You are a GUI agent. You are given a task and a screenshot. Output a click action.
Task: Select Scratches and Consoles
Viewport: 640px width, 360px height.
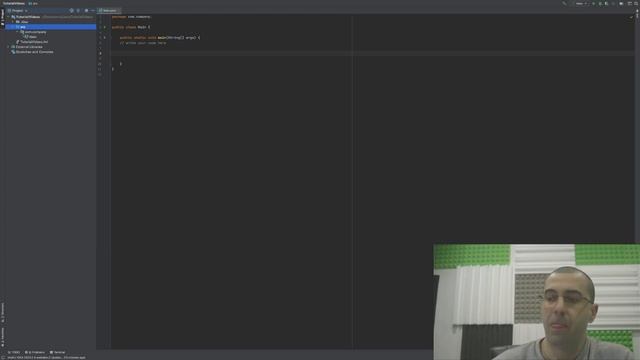tap(33, 52)
